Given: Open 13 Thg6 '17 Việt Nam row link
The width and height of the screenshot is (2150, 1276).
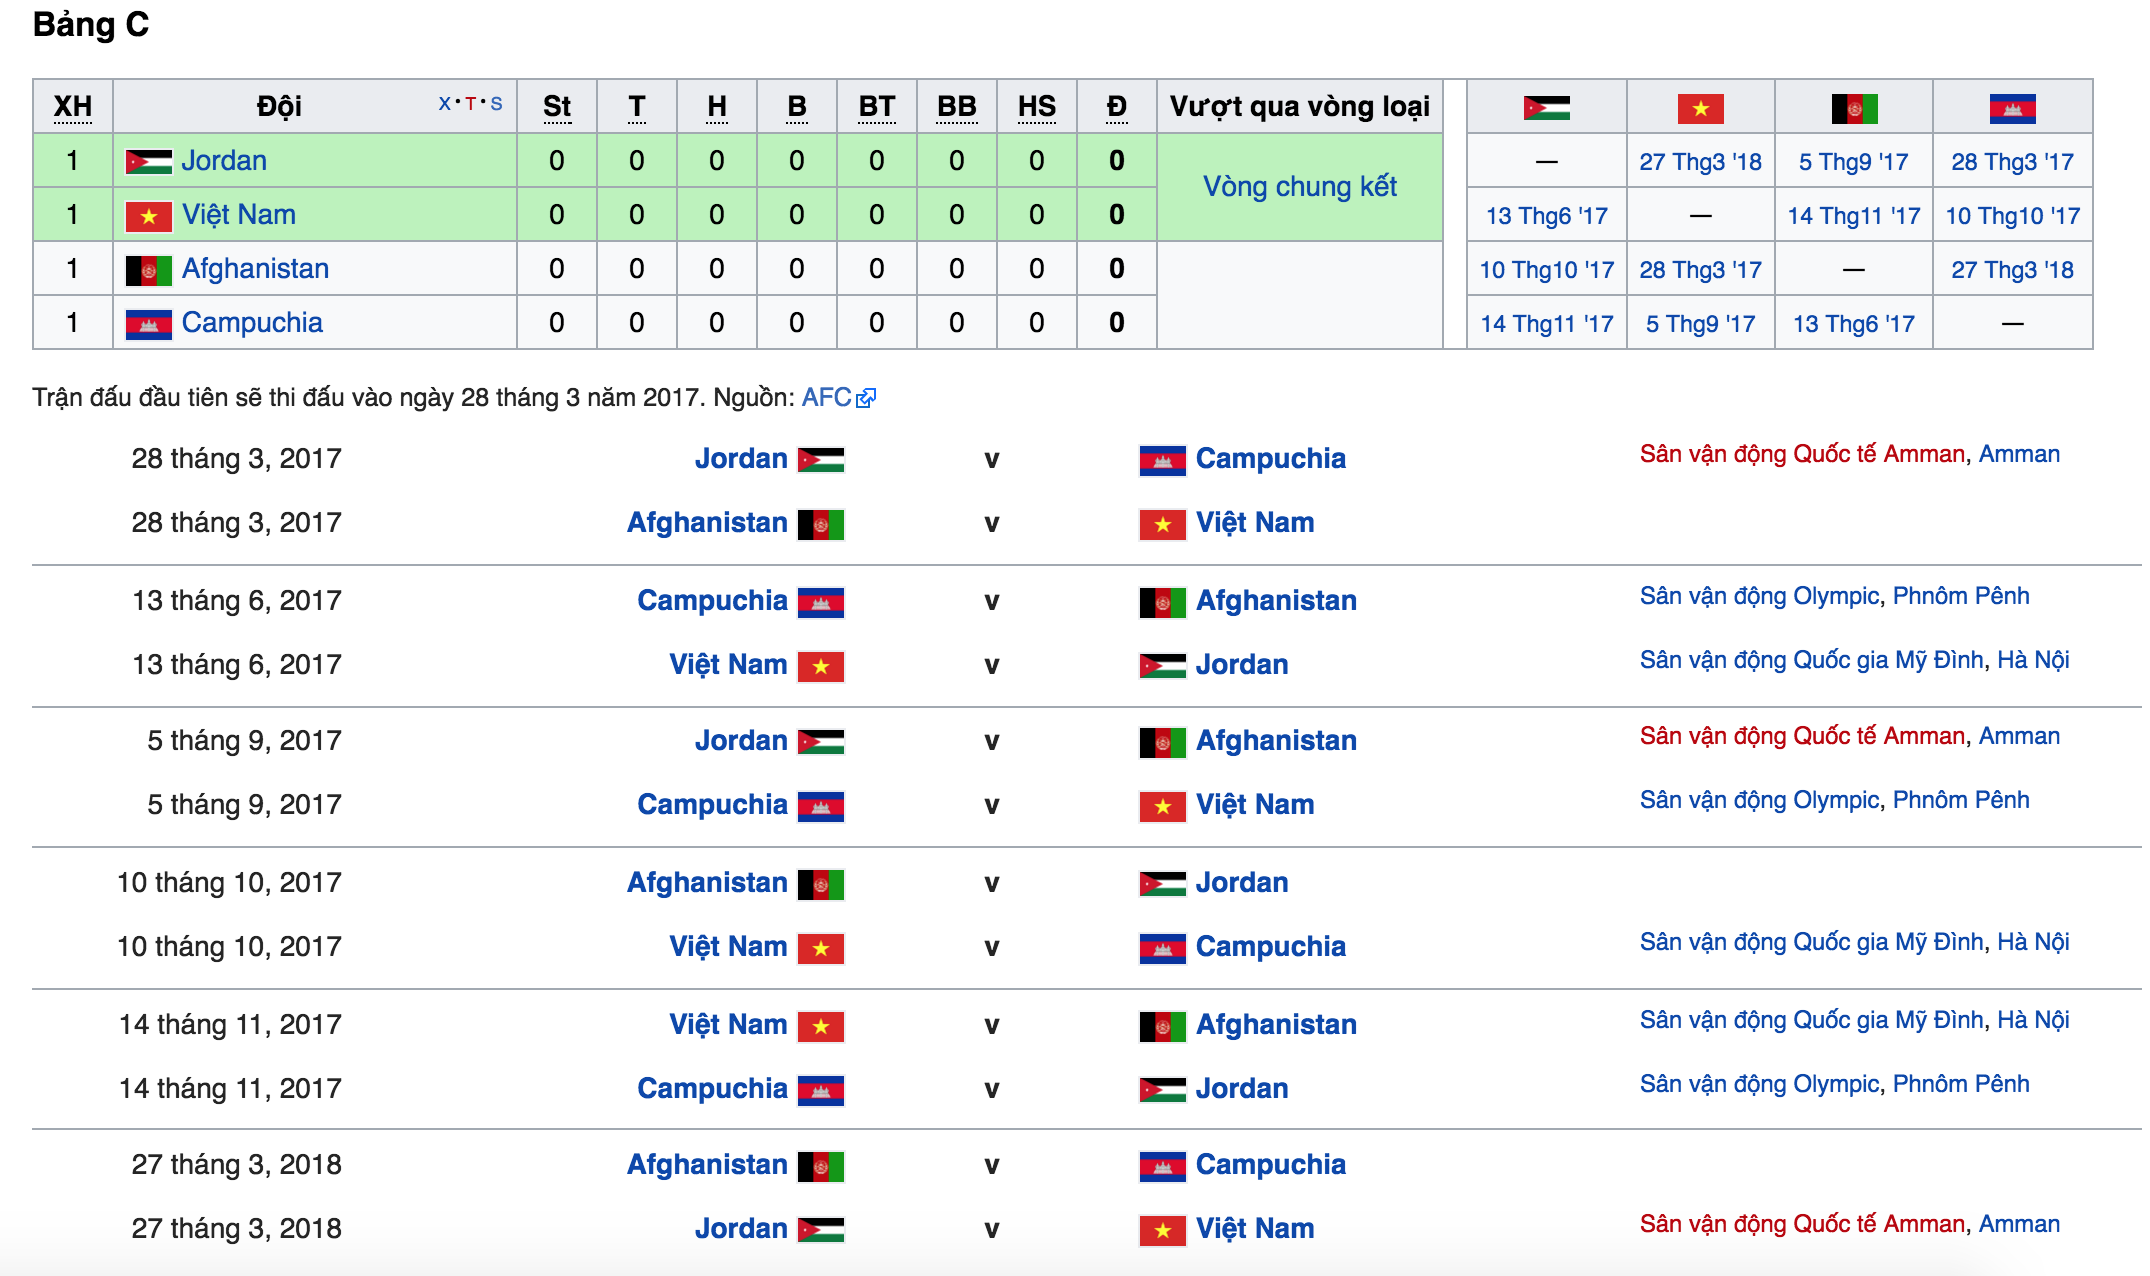Looking at the screenshot, I should (x=1546, y=216).
